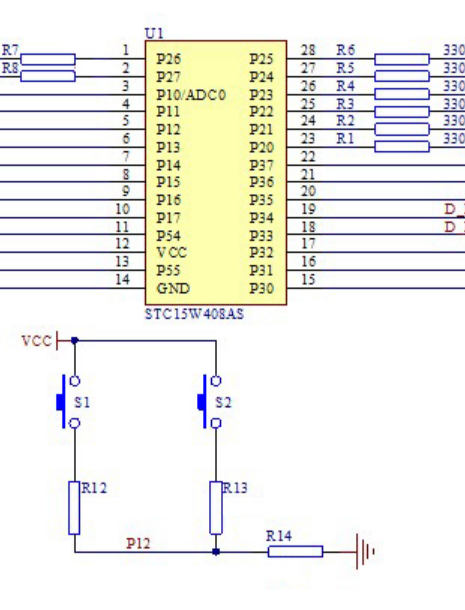
Task: Select the P12 net label
Action: (138, 543)
